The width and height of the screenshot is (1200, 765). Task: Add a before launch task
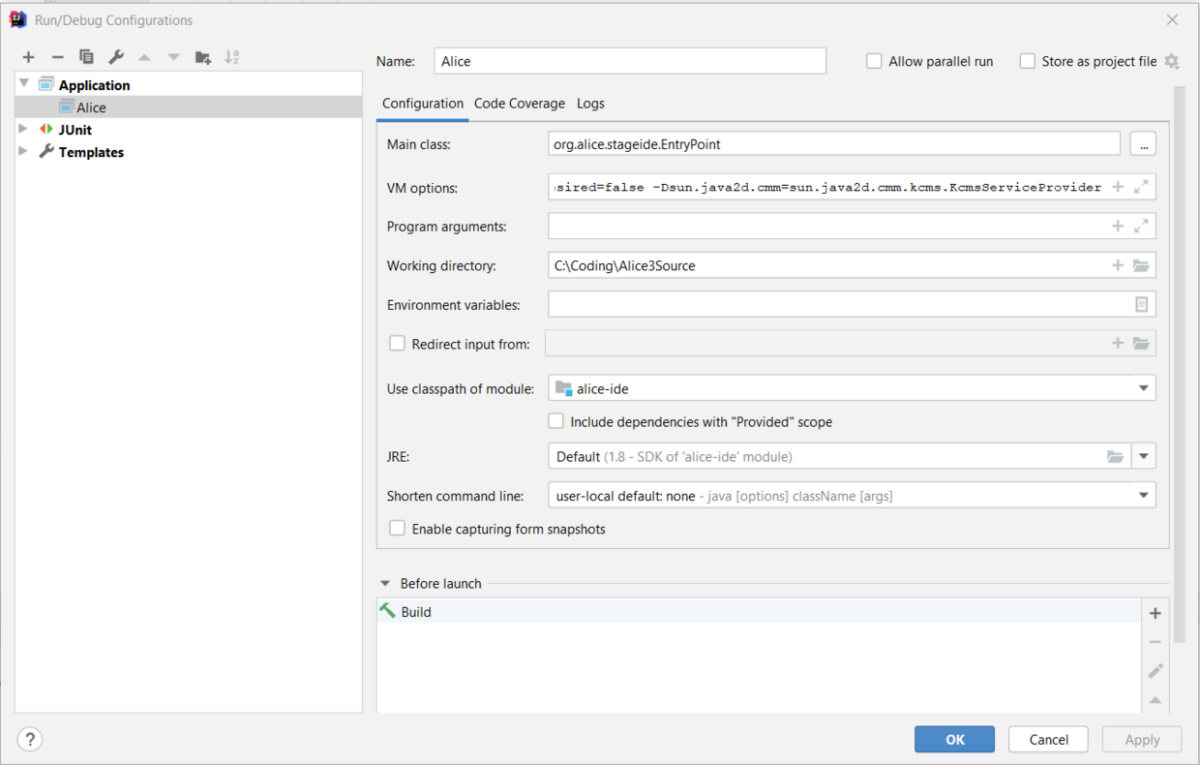tap(1155, 613)
